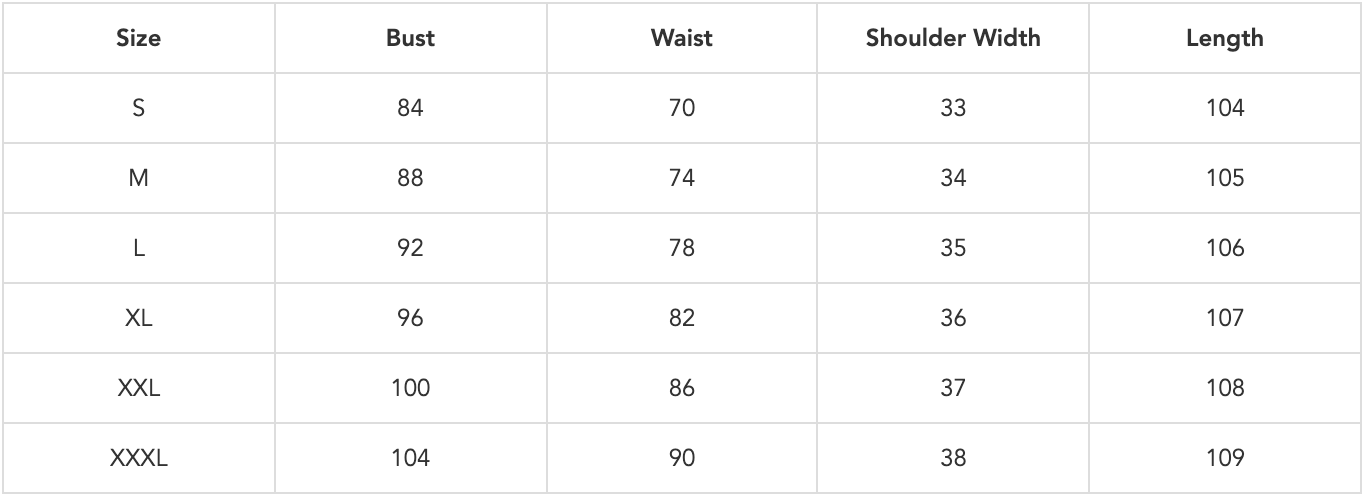The height and width of the screenshot is (496, 1364).
Task: Select the XL size cell
Action: pos(139,318)
